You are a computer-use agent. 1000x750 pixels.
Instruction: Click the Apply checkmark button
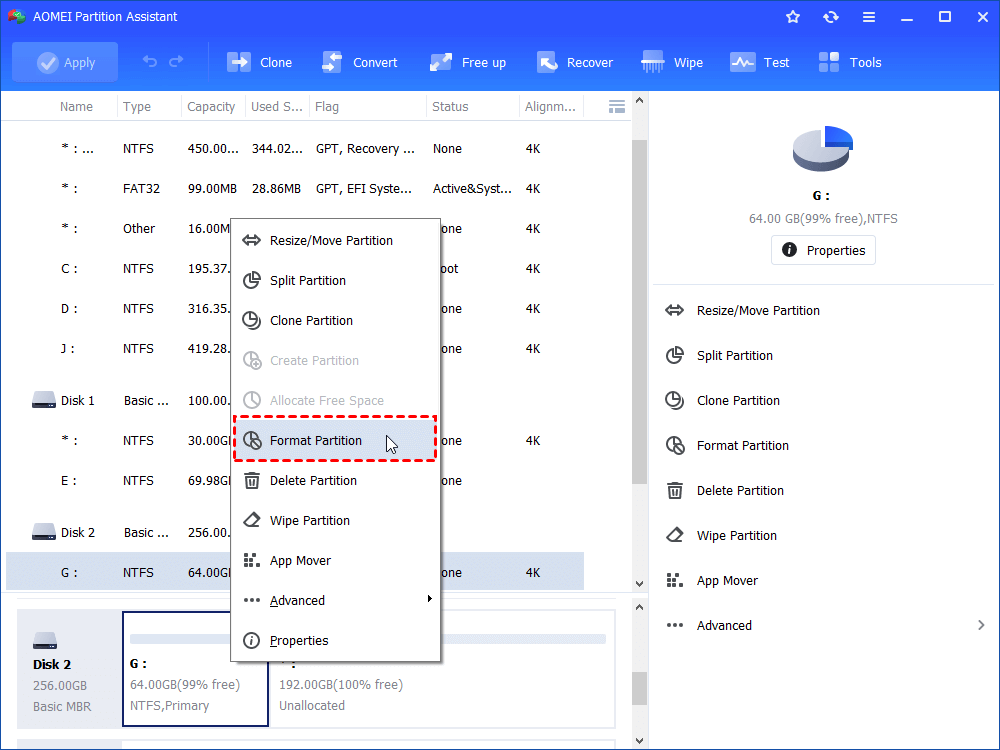65,62
